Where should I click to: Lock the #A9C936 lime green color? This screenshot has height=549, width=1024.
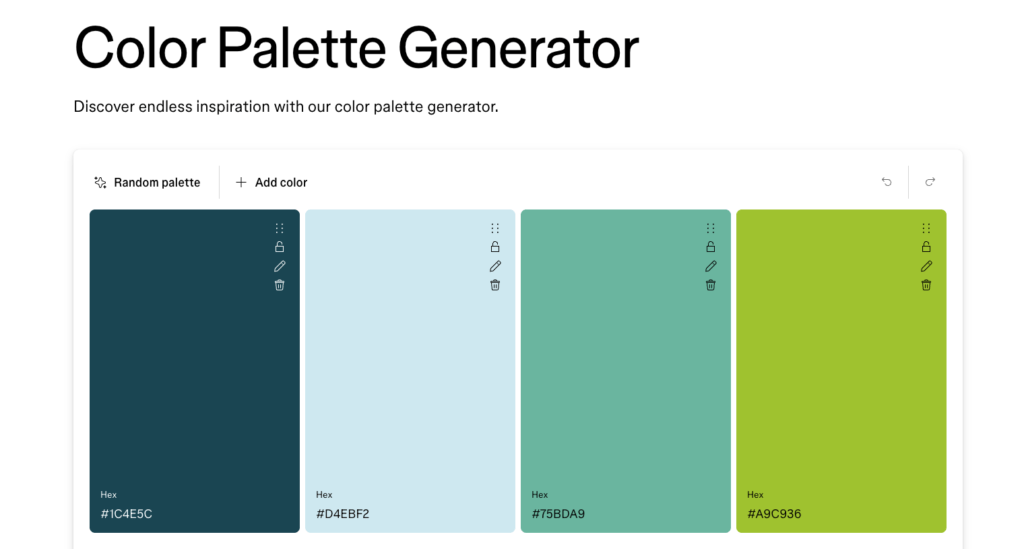(926, 247)
